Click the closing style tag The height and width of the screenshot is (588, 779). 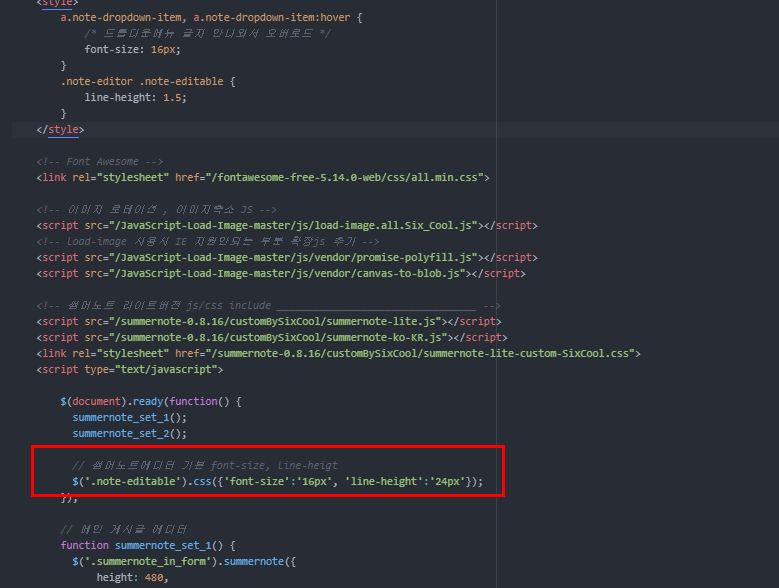point(60,130)
